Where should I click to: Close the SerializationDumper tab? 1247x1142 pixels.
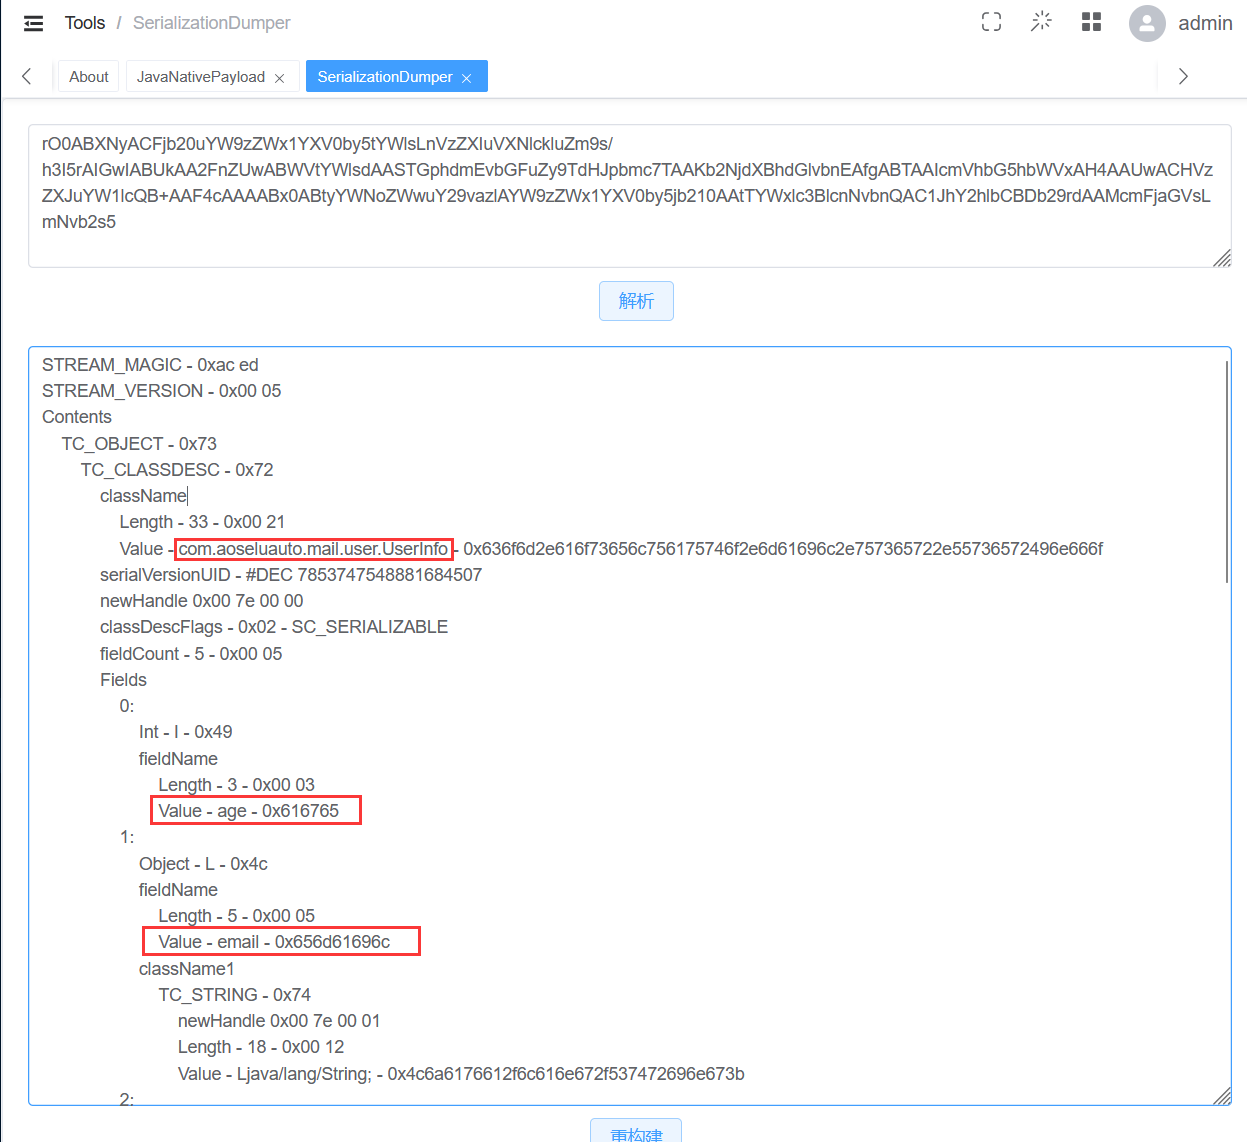pos(466,78)
